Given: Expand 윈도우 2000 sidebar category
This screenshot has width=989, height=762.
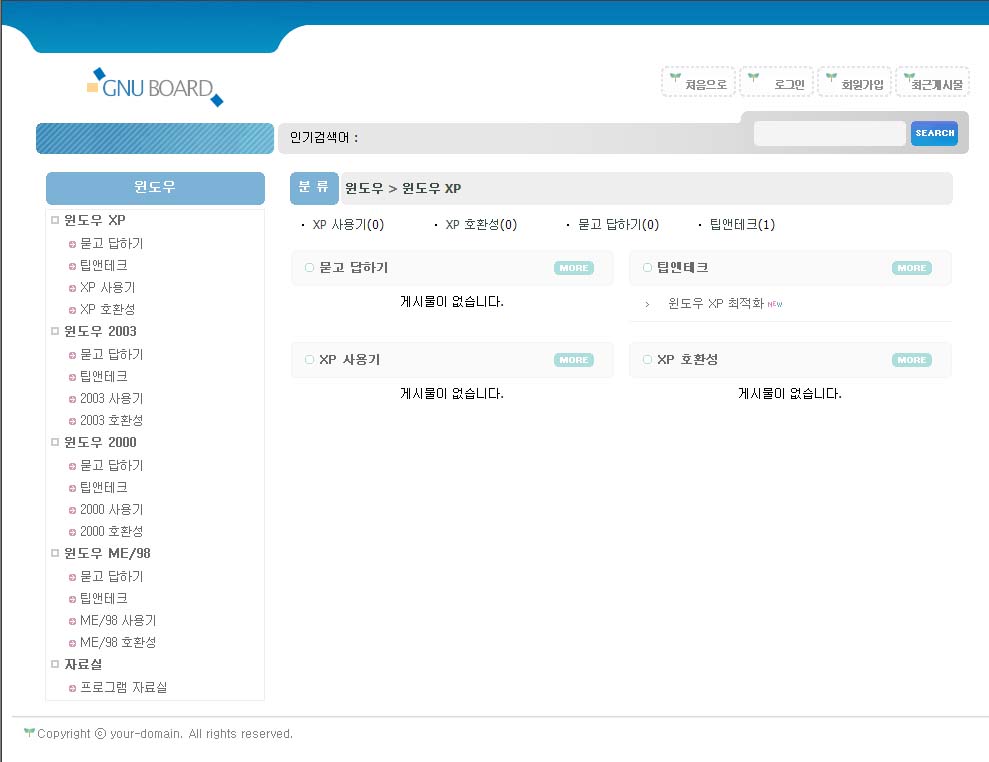Looking at the screenshot, I should (x=100, y=442).
